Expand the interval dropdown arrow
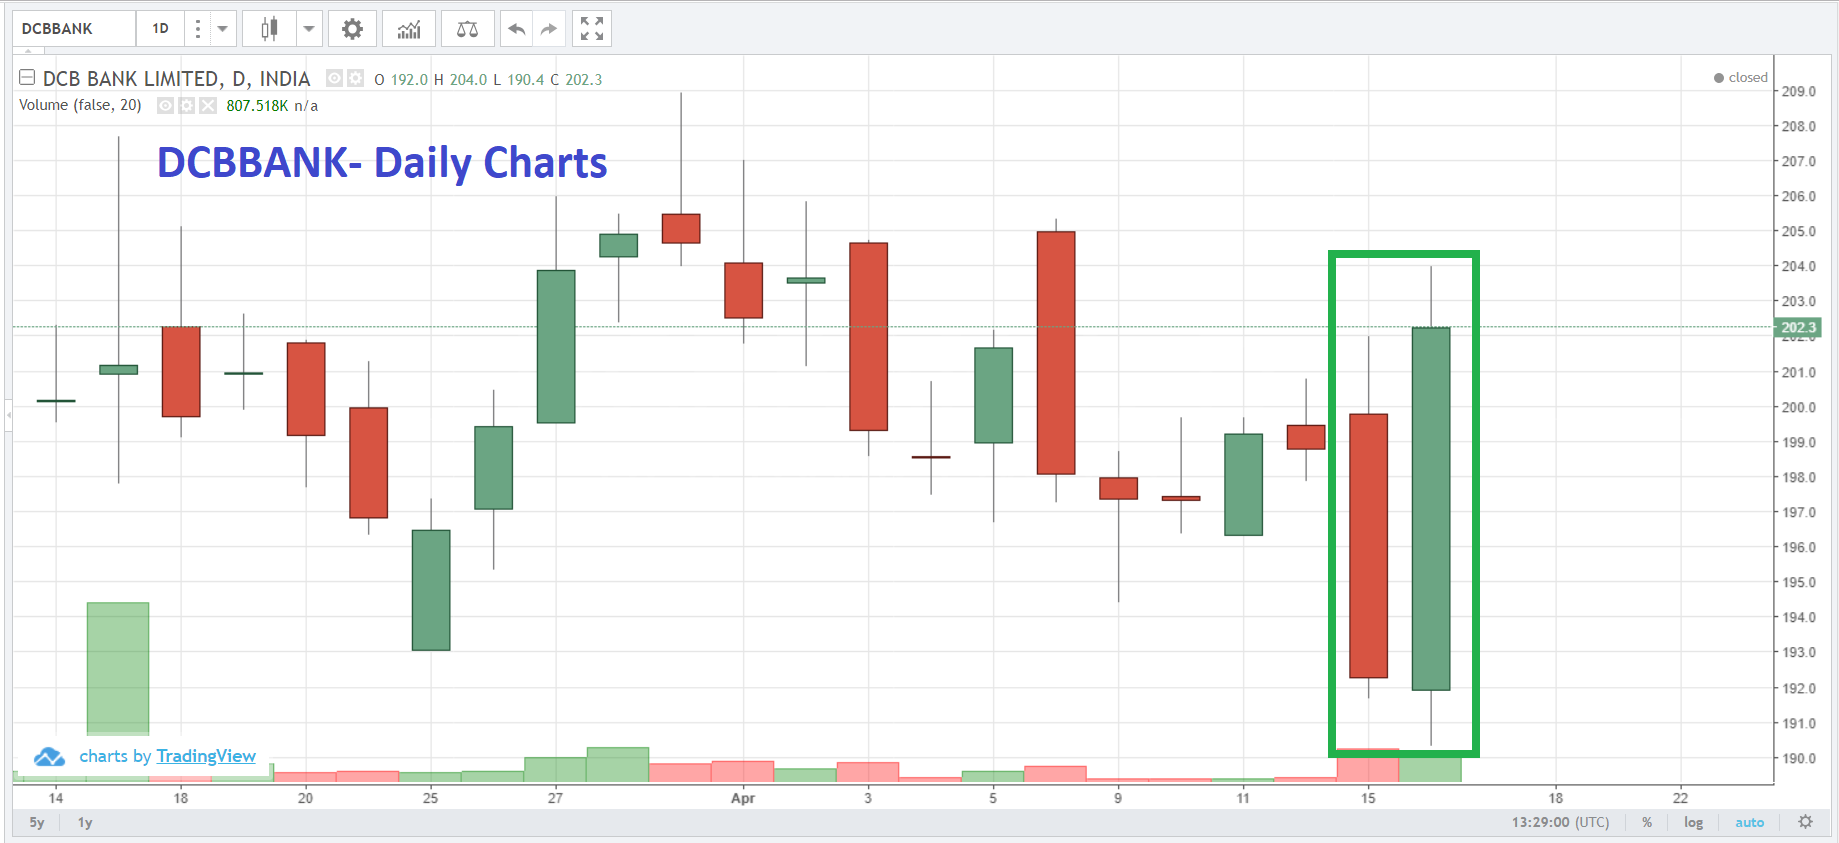 coord(223,29)
